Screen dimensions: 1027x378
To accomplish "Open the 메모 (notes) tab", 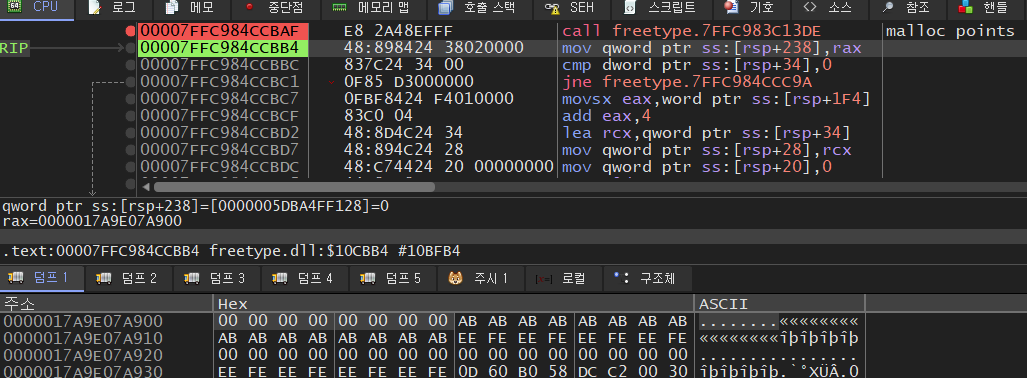I will pyautogui.click(x=191, y=8).
